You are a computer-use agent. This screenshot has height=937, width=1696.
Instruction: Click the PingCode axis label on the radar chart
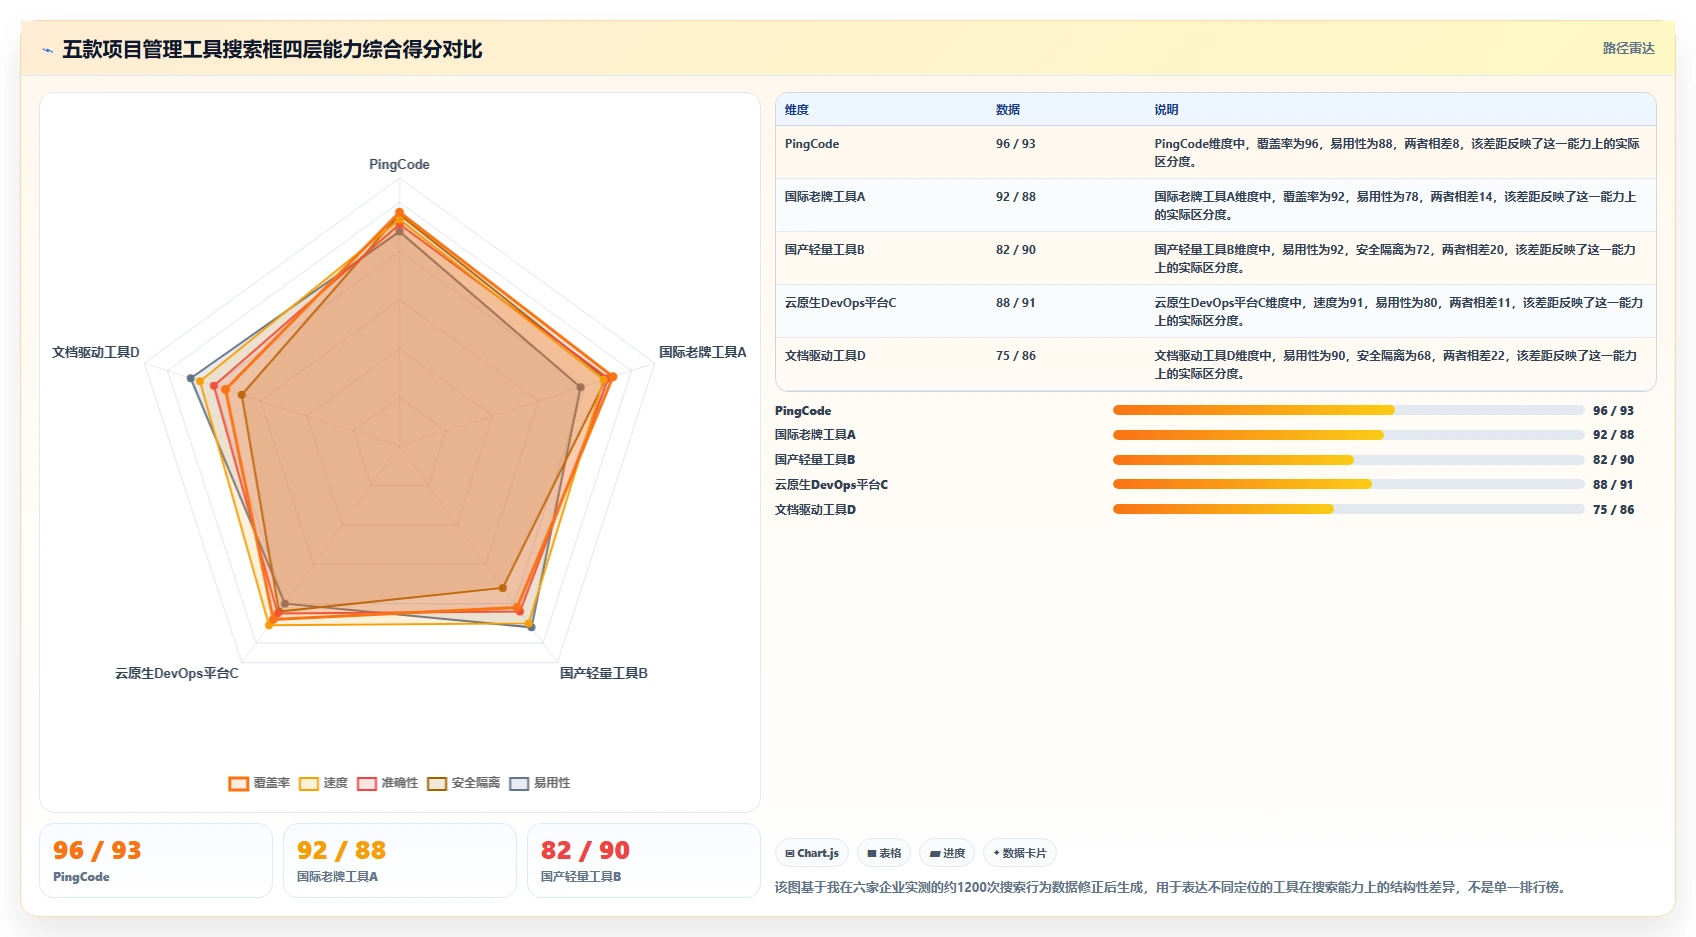click(x=399, y=165)
